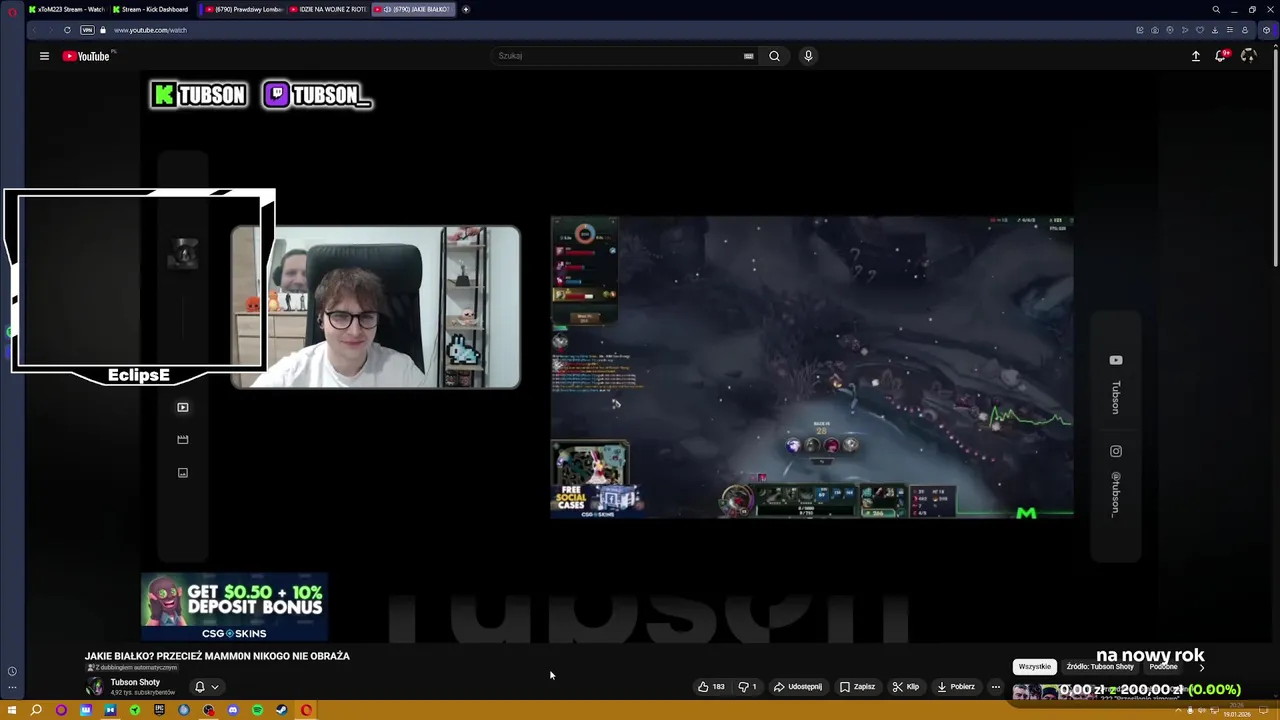The width and height of the screenshot is (1280, 720).
Task: Take snapshot with browser camera icon
Action: coord(1155,30)
